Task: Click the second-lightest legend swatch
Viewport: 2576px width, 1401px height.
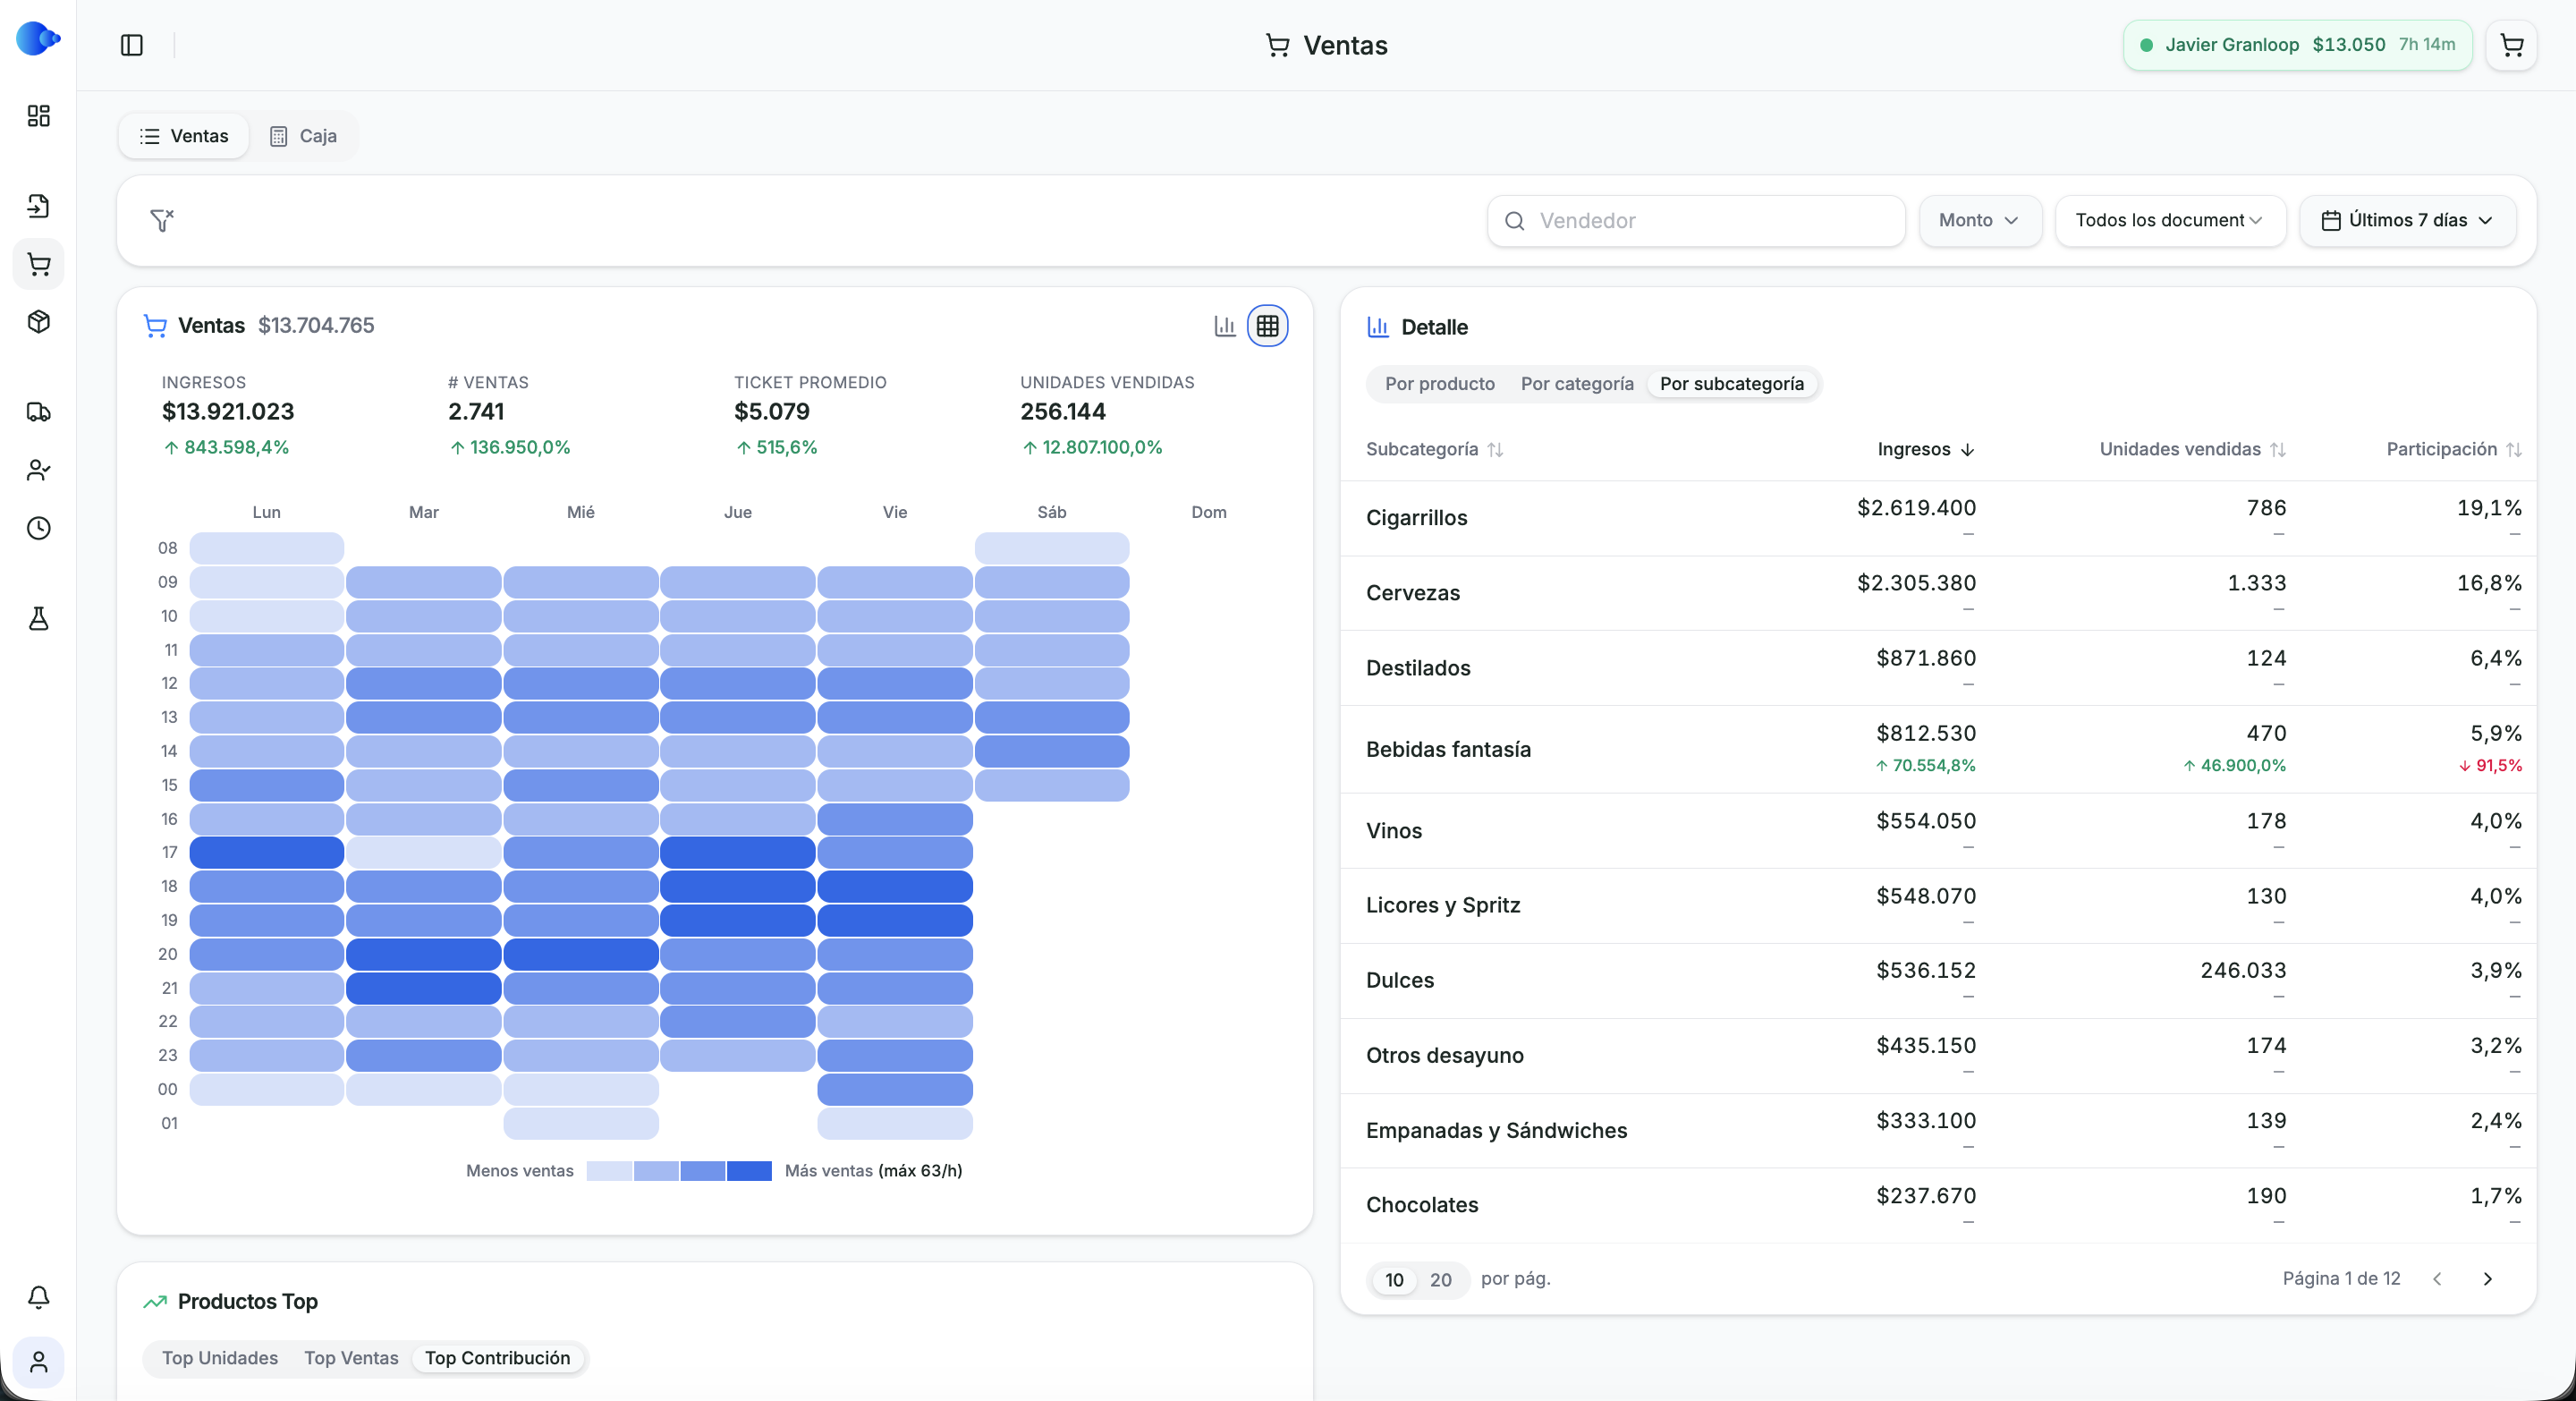Action: point(656,1171)
